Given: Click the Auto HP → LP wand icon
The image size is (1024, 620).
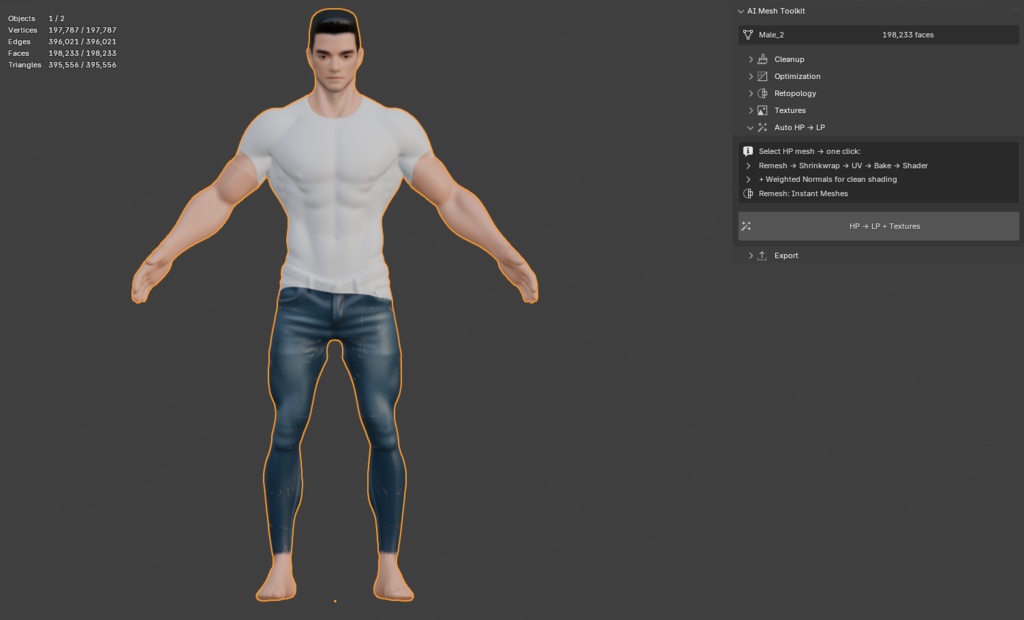Looking at the screenshot, I should click(762, 127).
